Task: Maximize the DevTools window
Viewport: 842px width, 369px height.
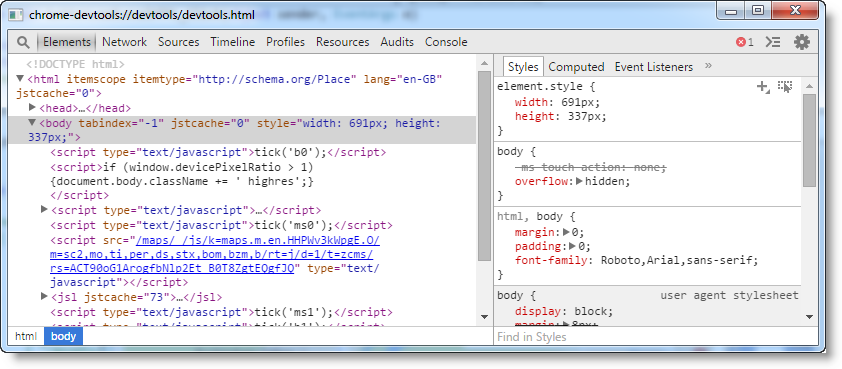Action: point(758,11)
